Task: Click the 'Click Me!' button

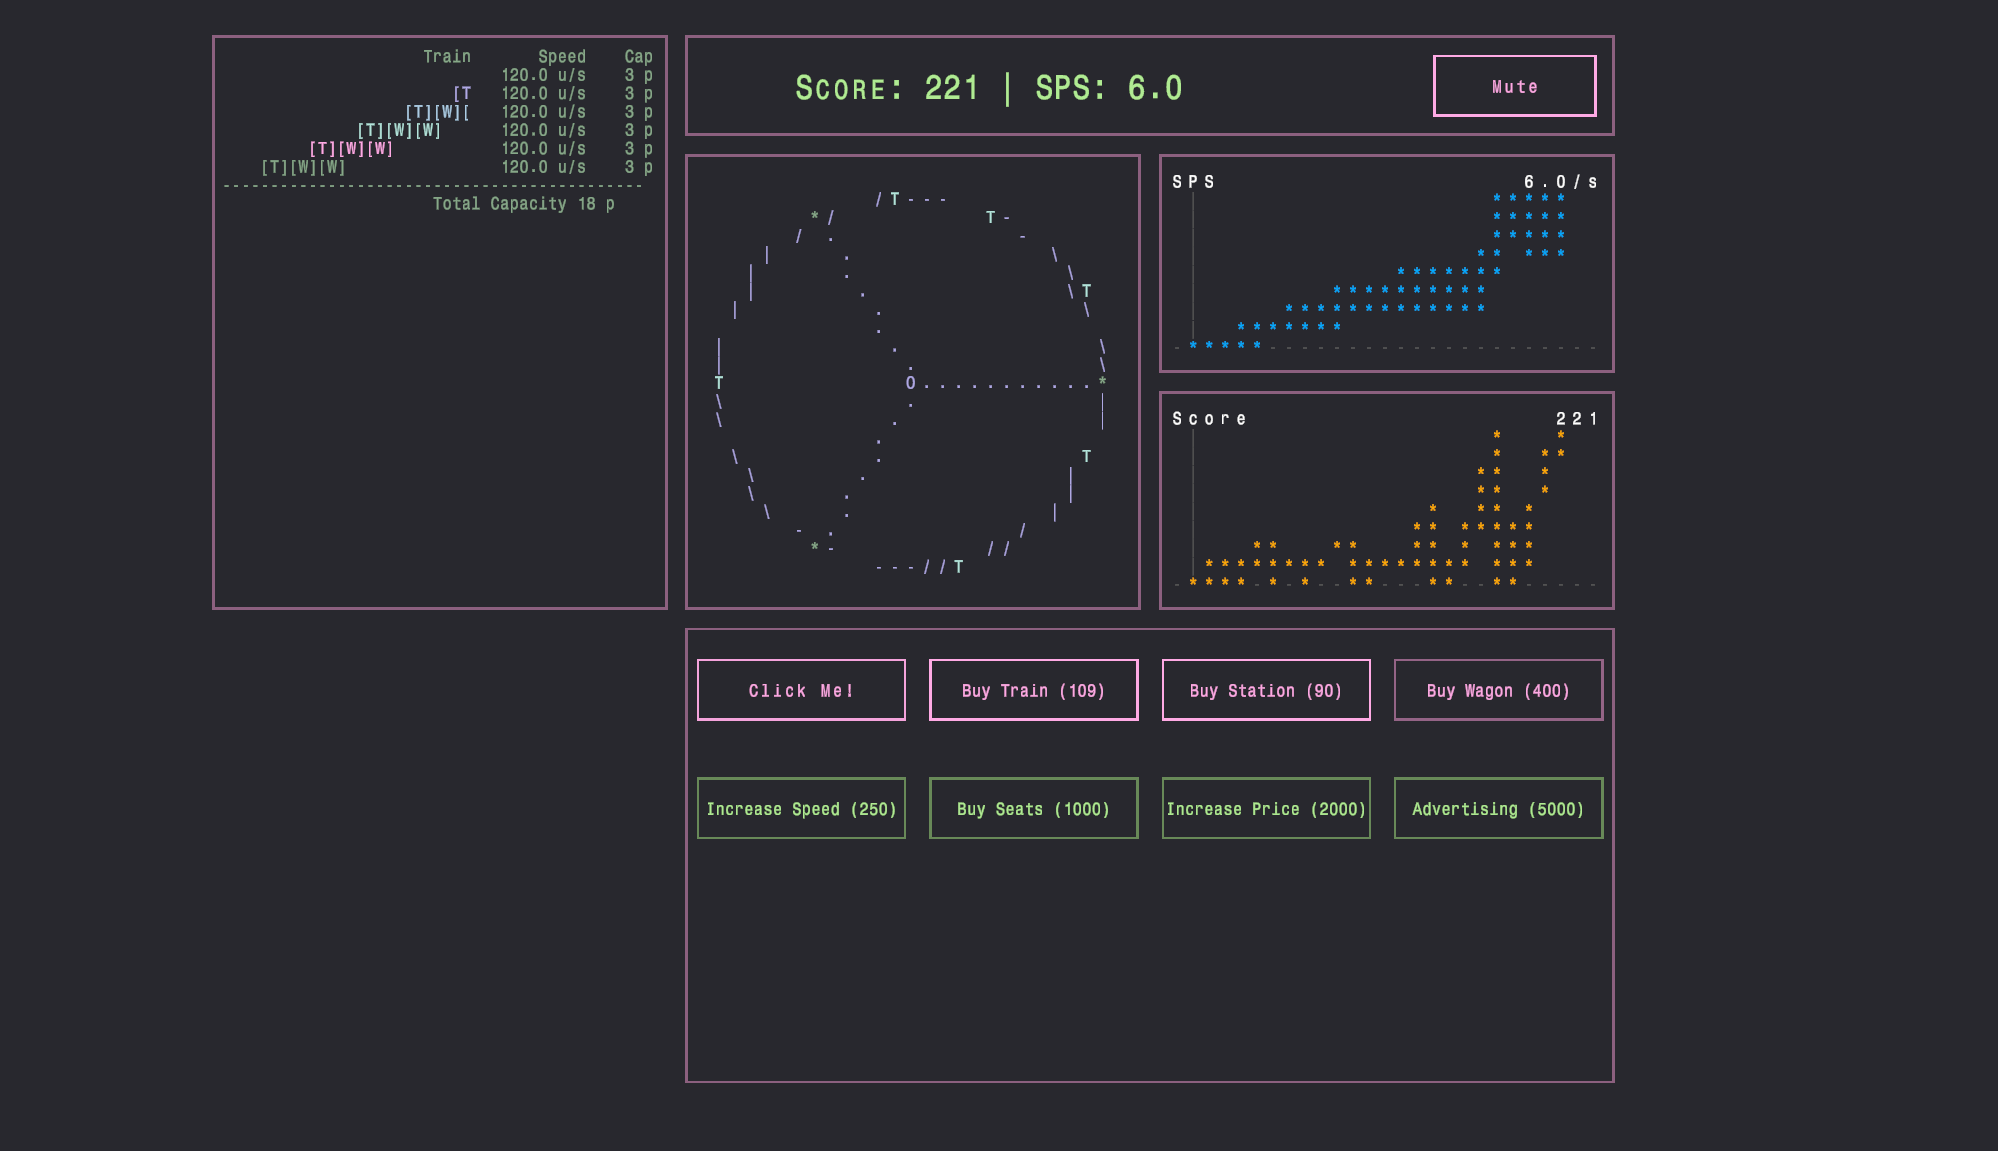Action: (x=801, y=690)
